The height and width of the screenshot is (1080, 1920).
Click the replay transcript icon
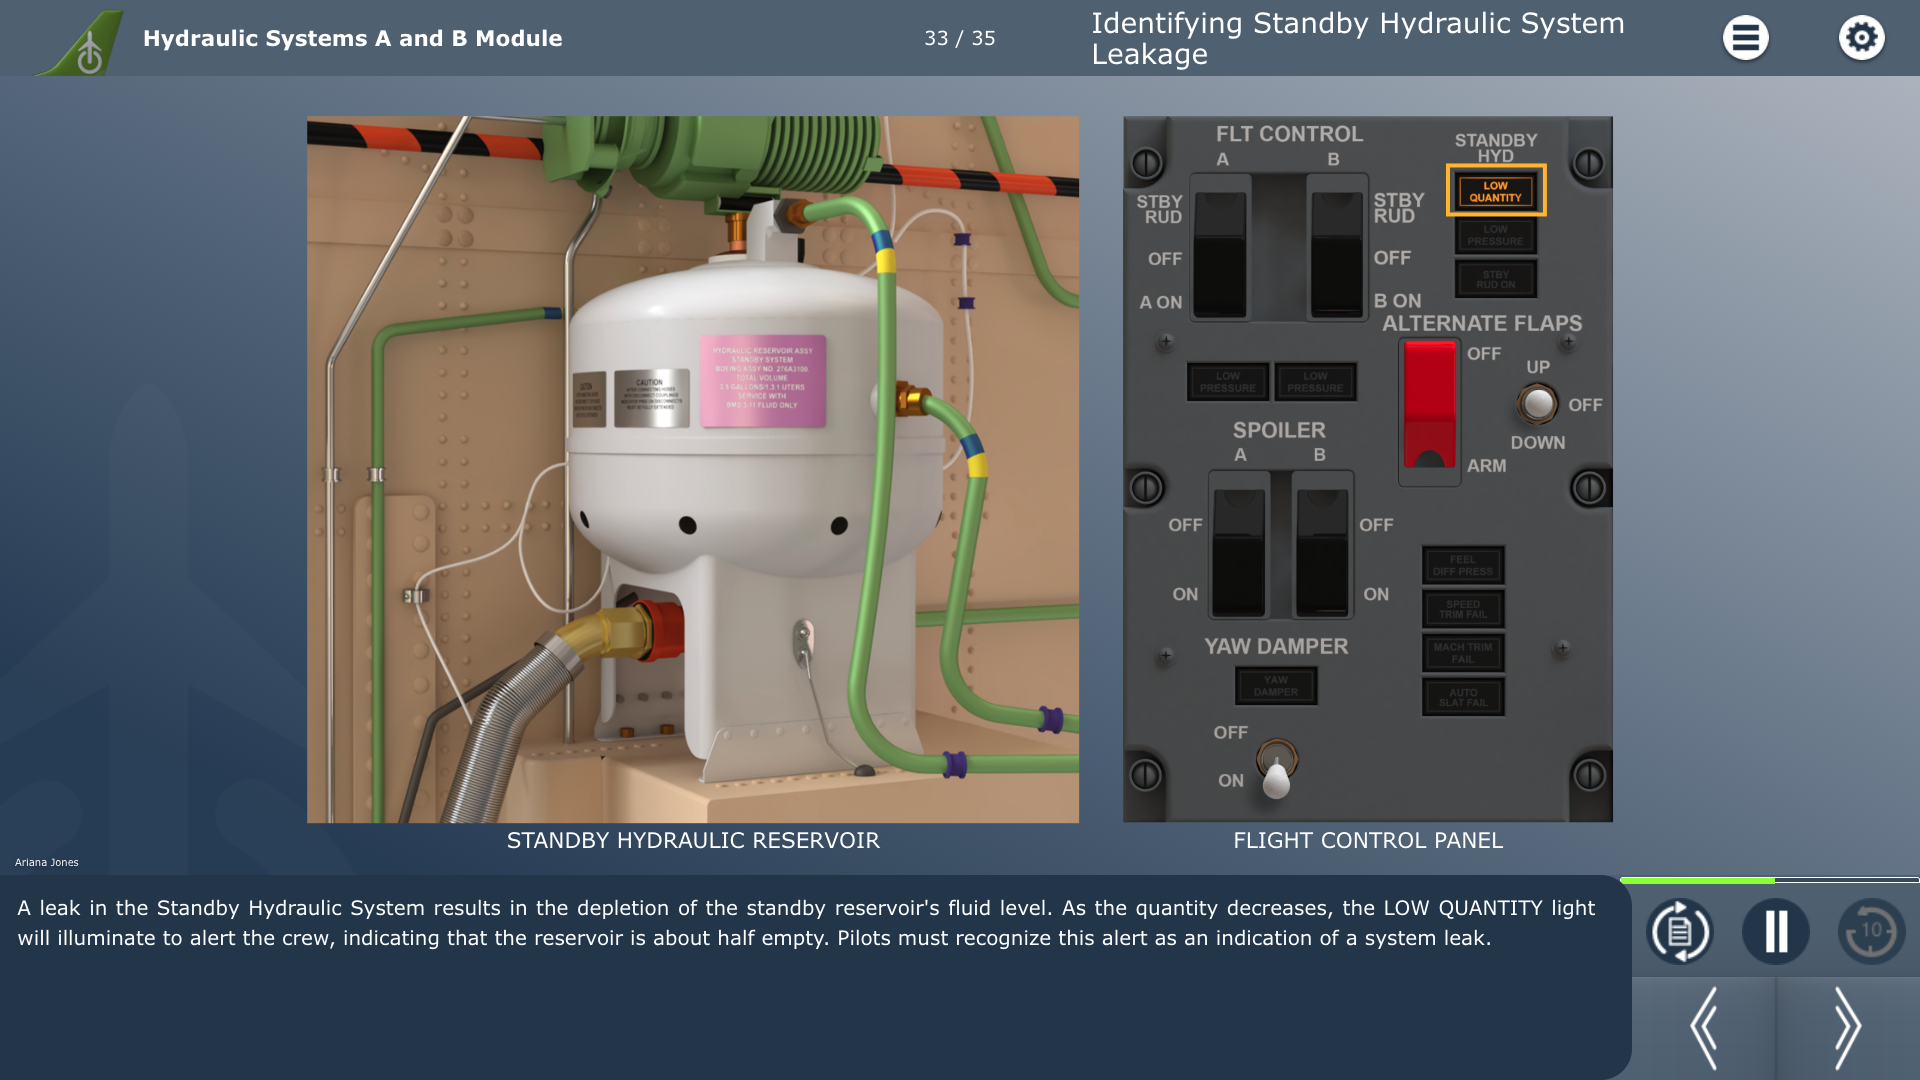1679,931
